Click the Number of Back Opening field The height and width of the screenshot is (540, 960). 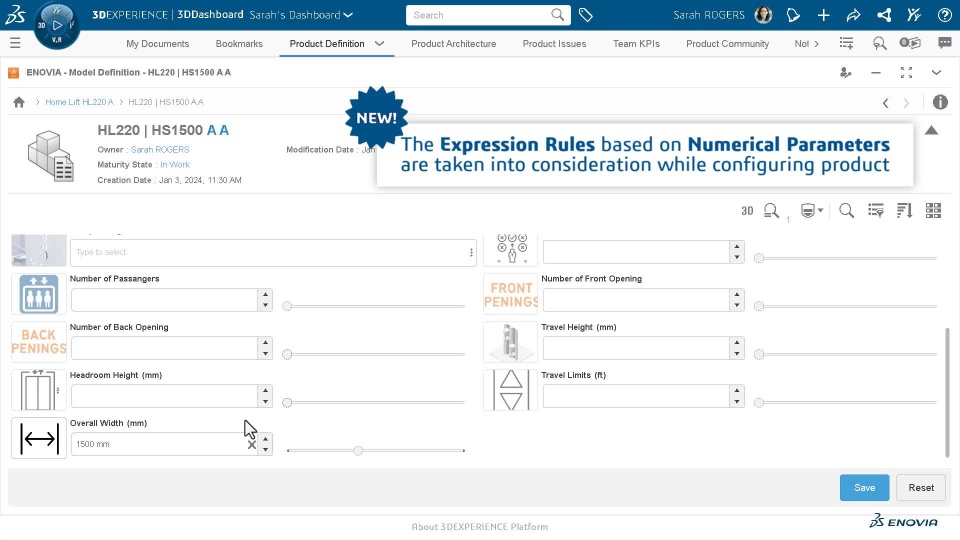click(165, 348)
